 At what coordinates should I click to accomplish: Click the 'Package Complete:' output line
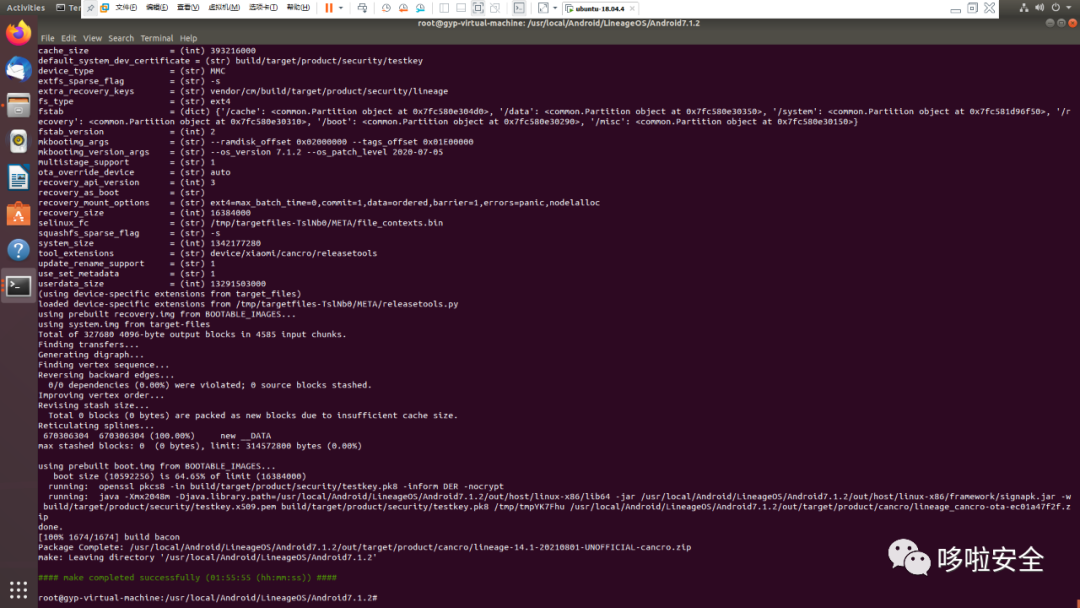[x=364, y=547]
